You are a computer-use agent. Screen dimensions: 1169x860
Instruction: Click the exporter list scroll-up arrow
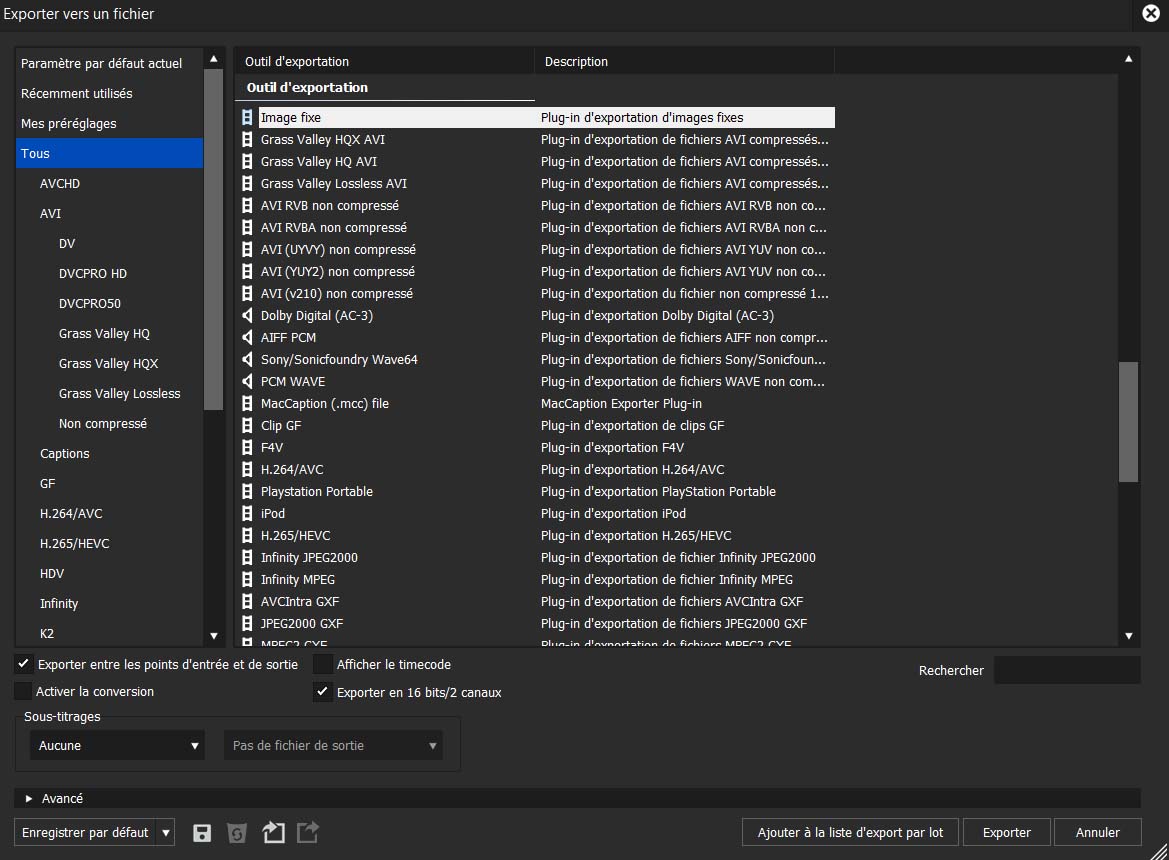[1129, 58]
